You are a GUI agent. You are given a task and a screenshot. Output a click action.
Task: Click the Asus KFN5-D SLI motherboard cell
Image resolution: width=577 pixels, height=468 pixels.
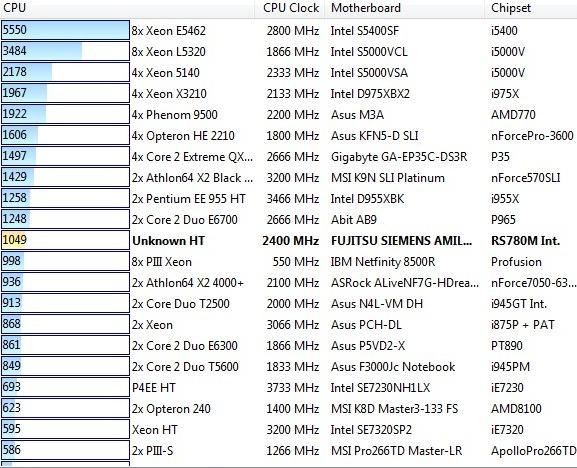(375, 135)
